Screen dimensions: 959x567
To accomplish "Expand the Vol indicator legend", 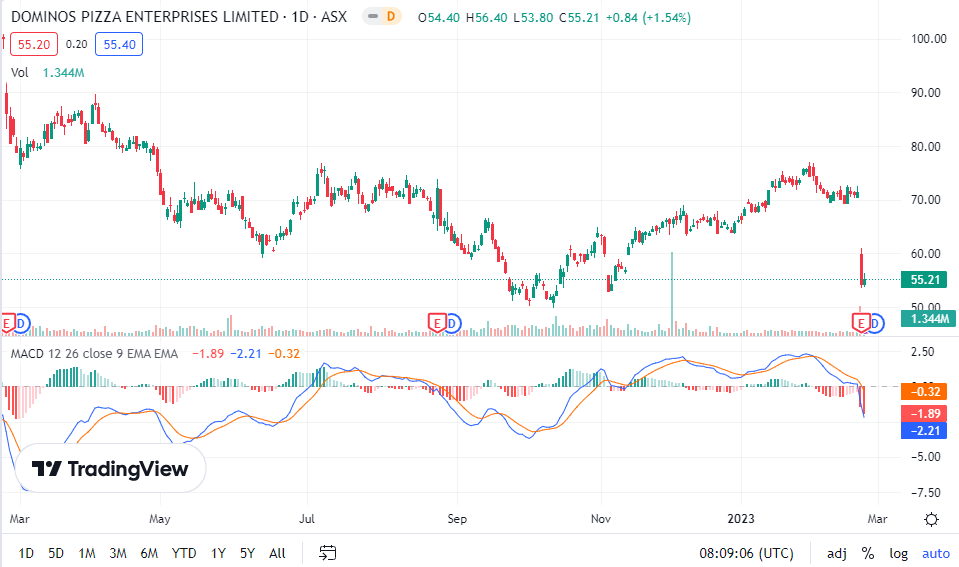I will pyautogui.click(x=20, y=72).
